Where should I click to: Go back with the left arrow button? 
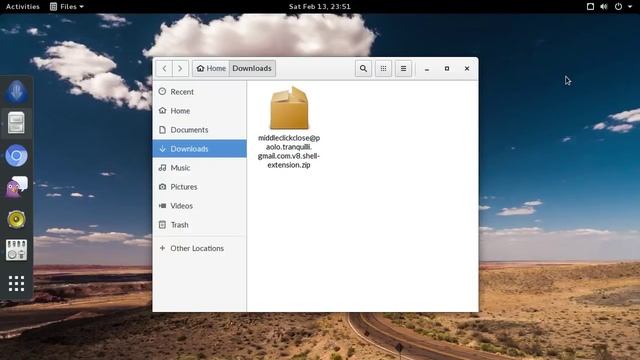pos(164,69)
